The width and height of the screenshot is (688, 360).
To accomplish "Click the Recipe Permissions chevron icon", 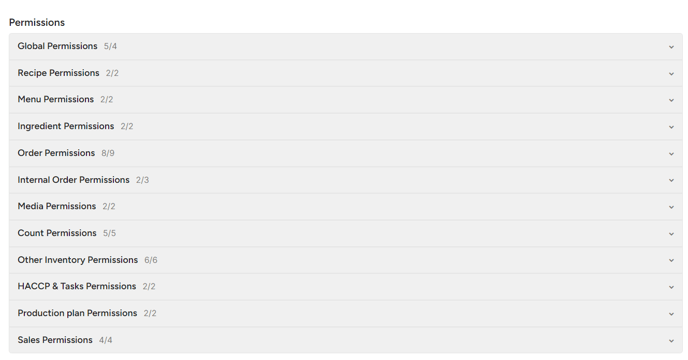I will 671,74.
